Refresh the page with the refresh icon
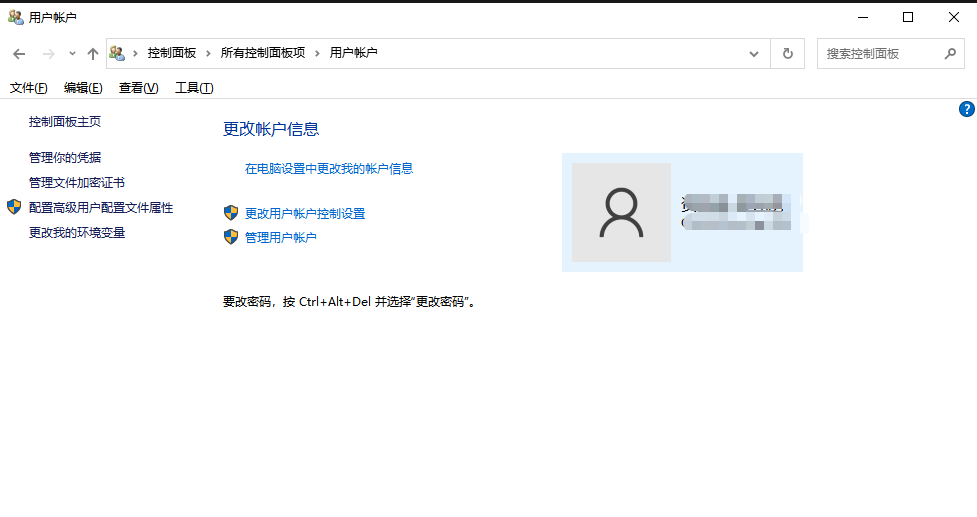This screenshot has height=517, width=977. point(788,54)
